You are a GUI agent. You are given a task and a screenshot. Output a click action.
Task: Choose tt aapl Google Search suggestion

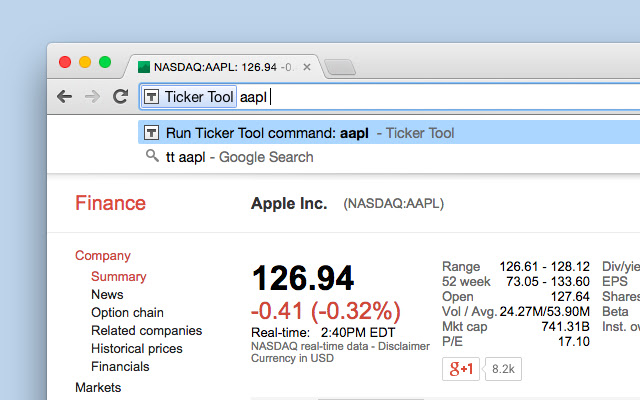[x=389, y=157]
